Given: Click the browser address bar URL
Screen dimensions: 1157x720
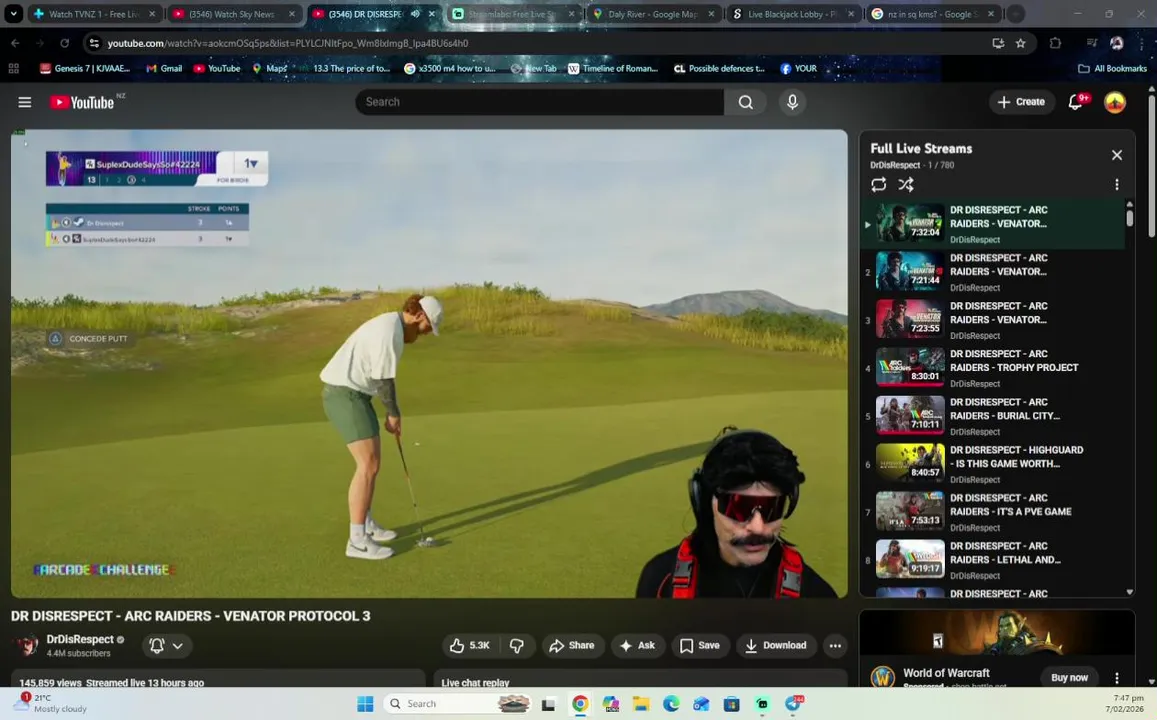Looking at the screenshot, I should pos(288,43).
